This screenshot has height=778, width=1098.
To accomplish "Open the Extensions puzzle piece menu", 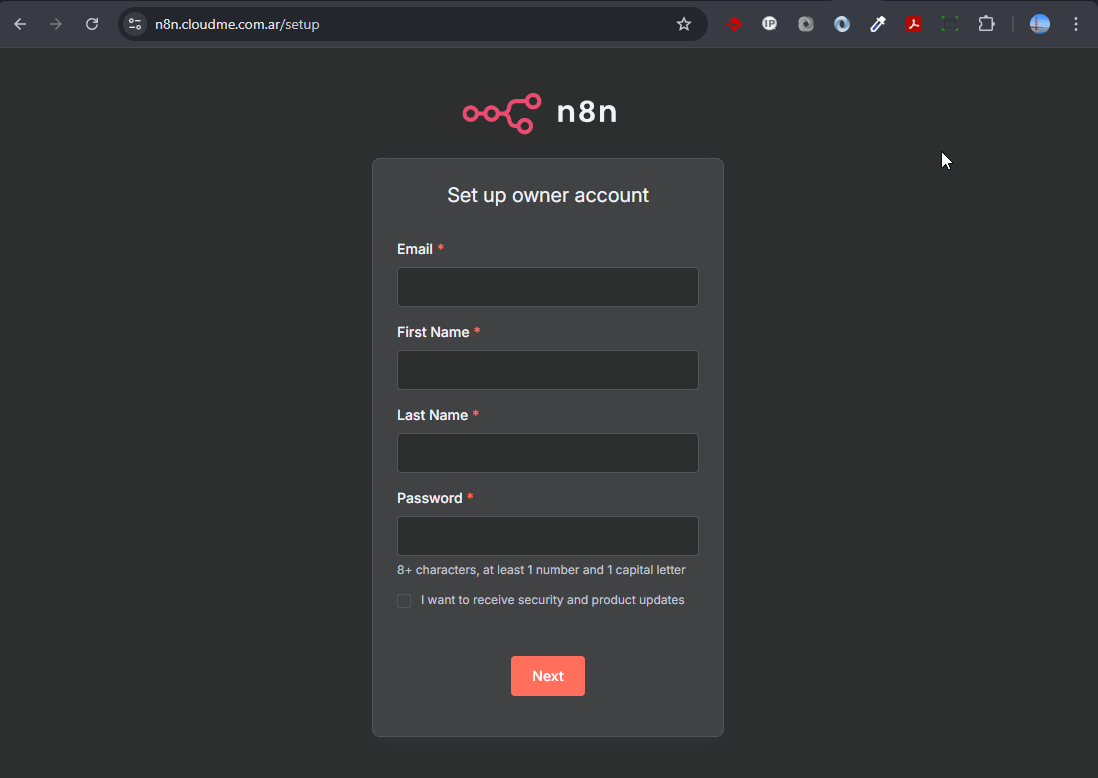I will coord(986,24).
